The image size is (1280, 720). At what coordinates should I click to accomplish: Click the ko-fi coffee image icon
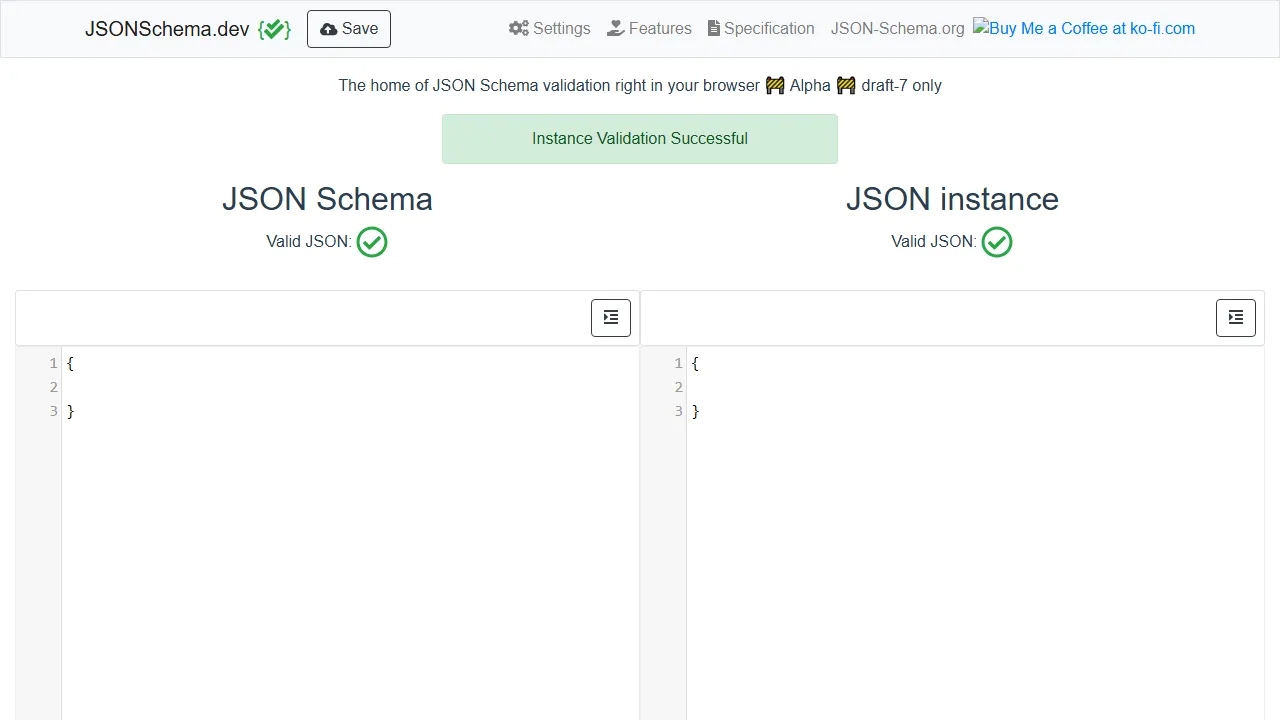click(978, 28)
